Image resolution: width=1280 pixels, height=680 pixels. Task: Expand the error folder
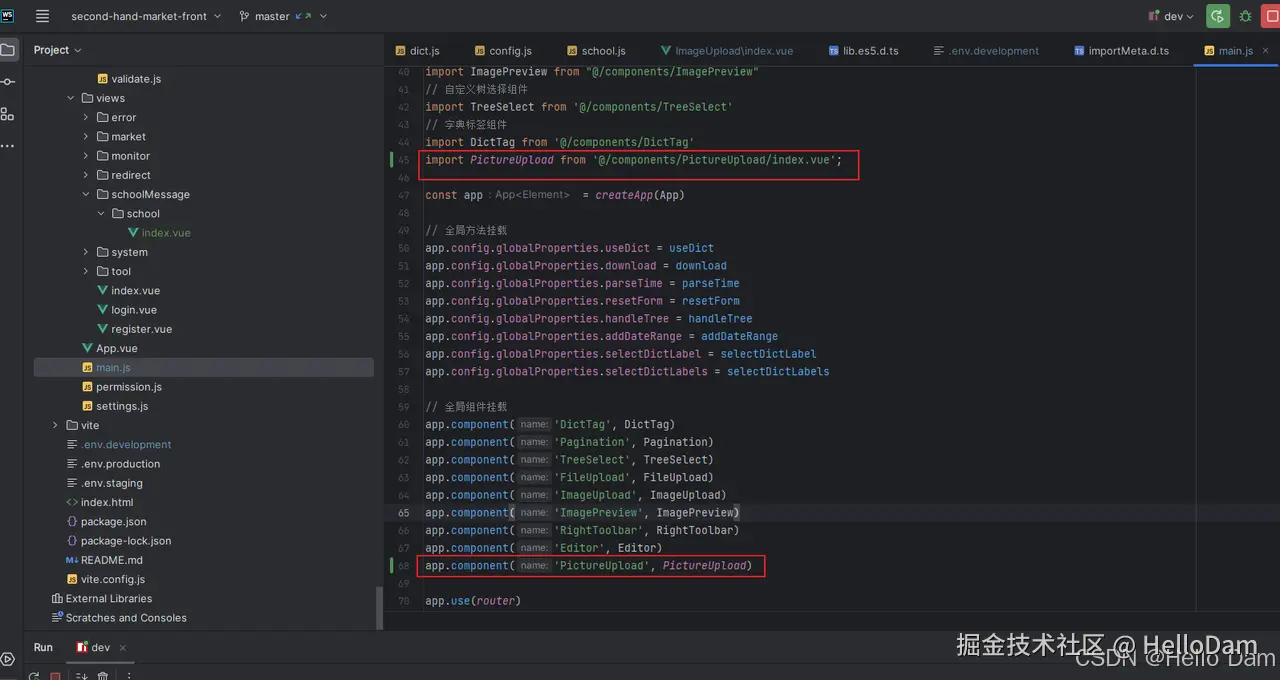[x=86, y=117]
